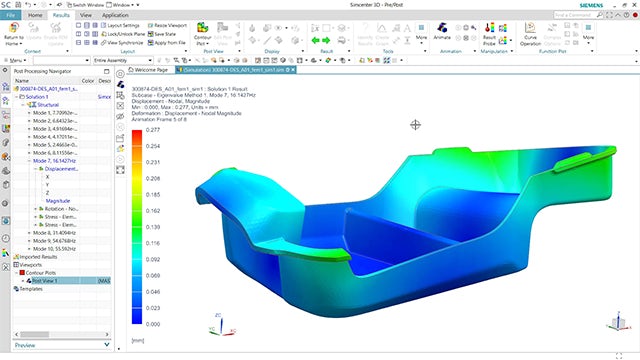This screenshot has height=360, width=640.
Task: Select Magnitude under Displacement
Action: click(58, 201)
